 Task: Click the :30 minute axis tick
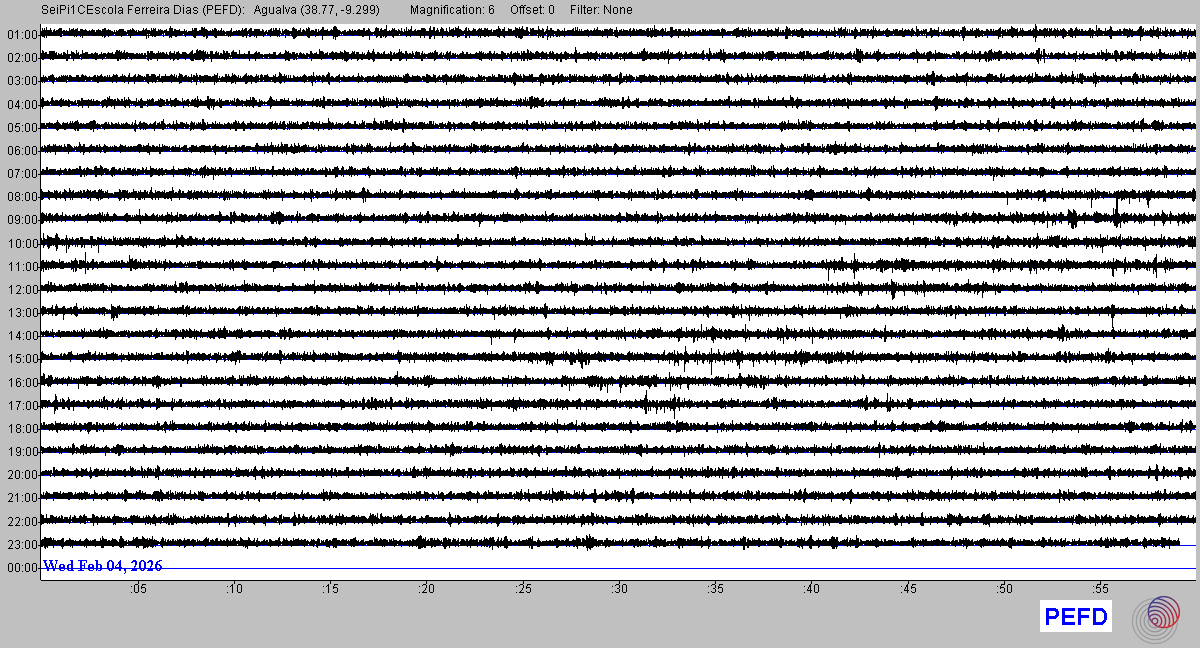[x=619, y=589]
